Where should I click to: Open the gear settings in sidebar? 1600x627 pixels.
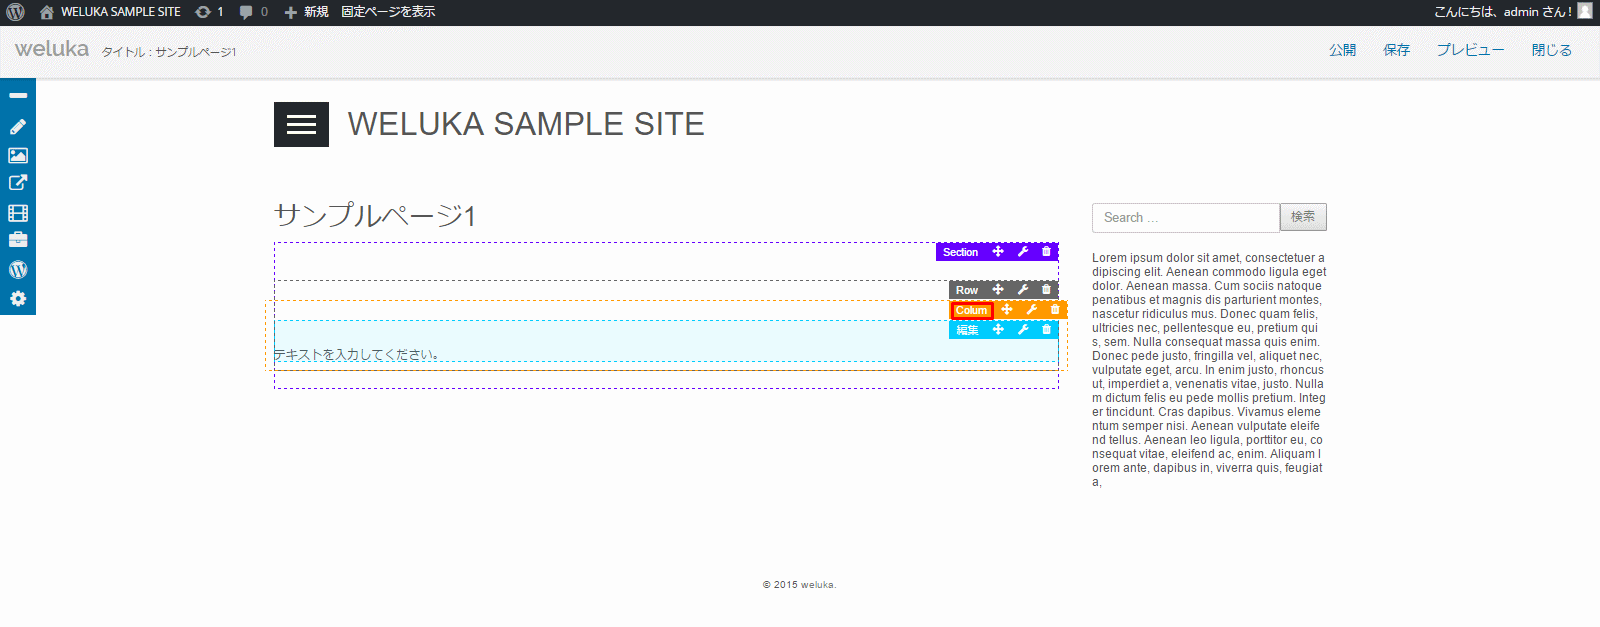point(18,299)
